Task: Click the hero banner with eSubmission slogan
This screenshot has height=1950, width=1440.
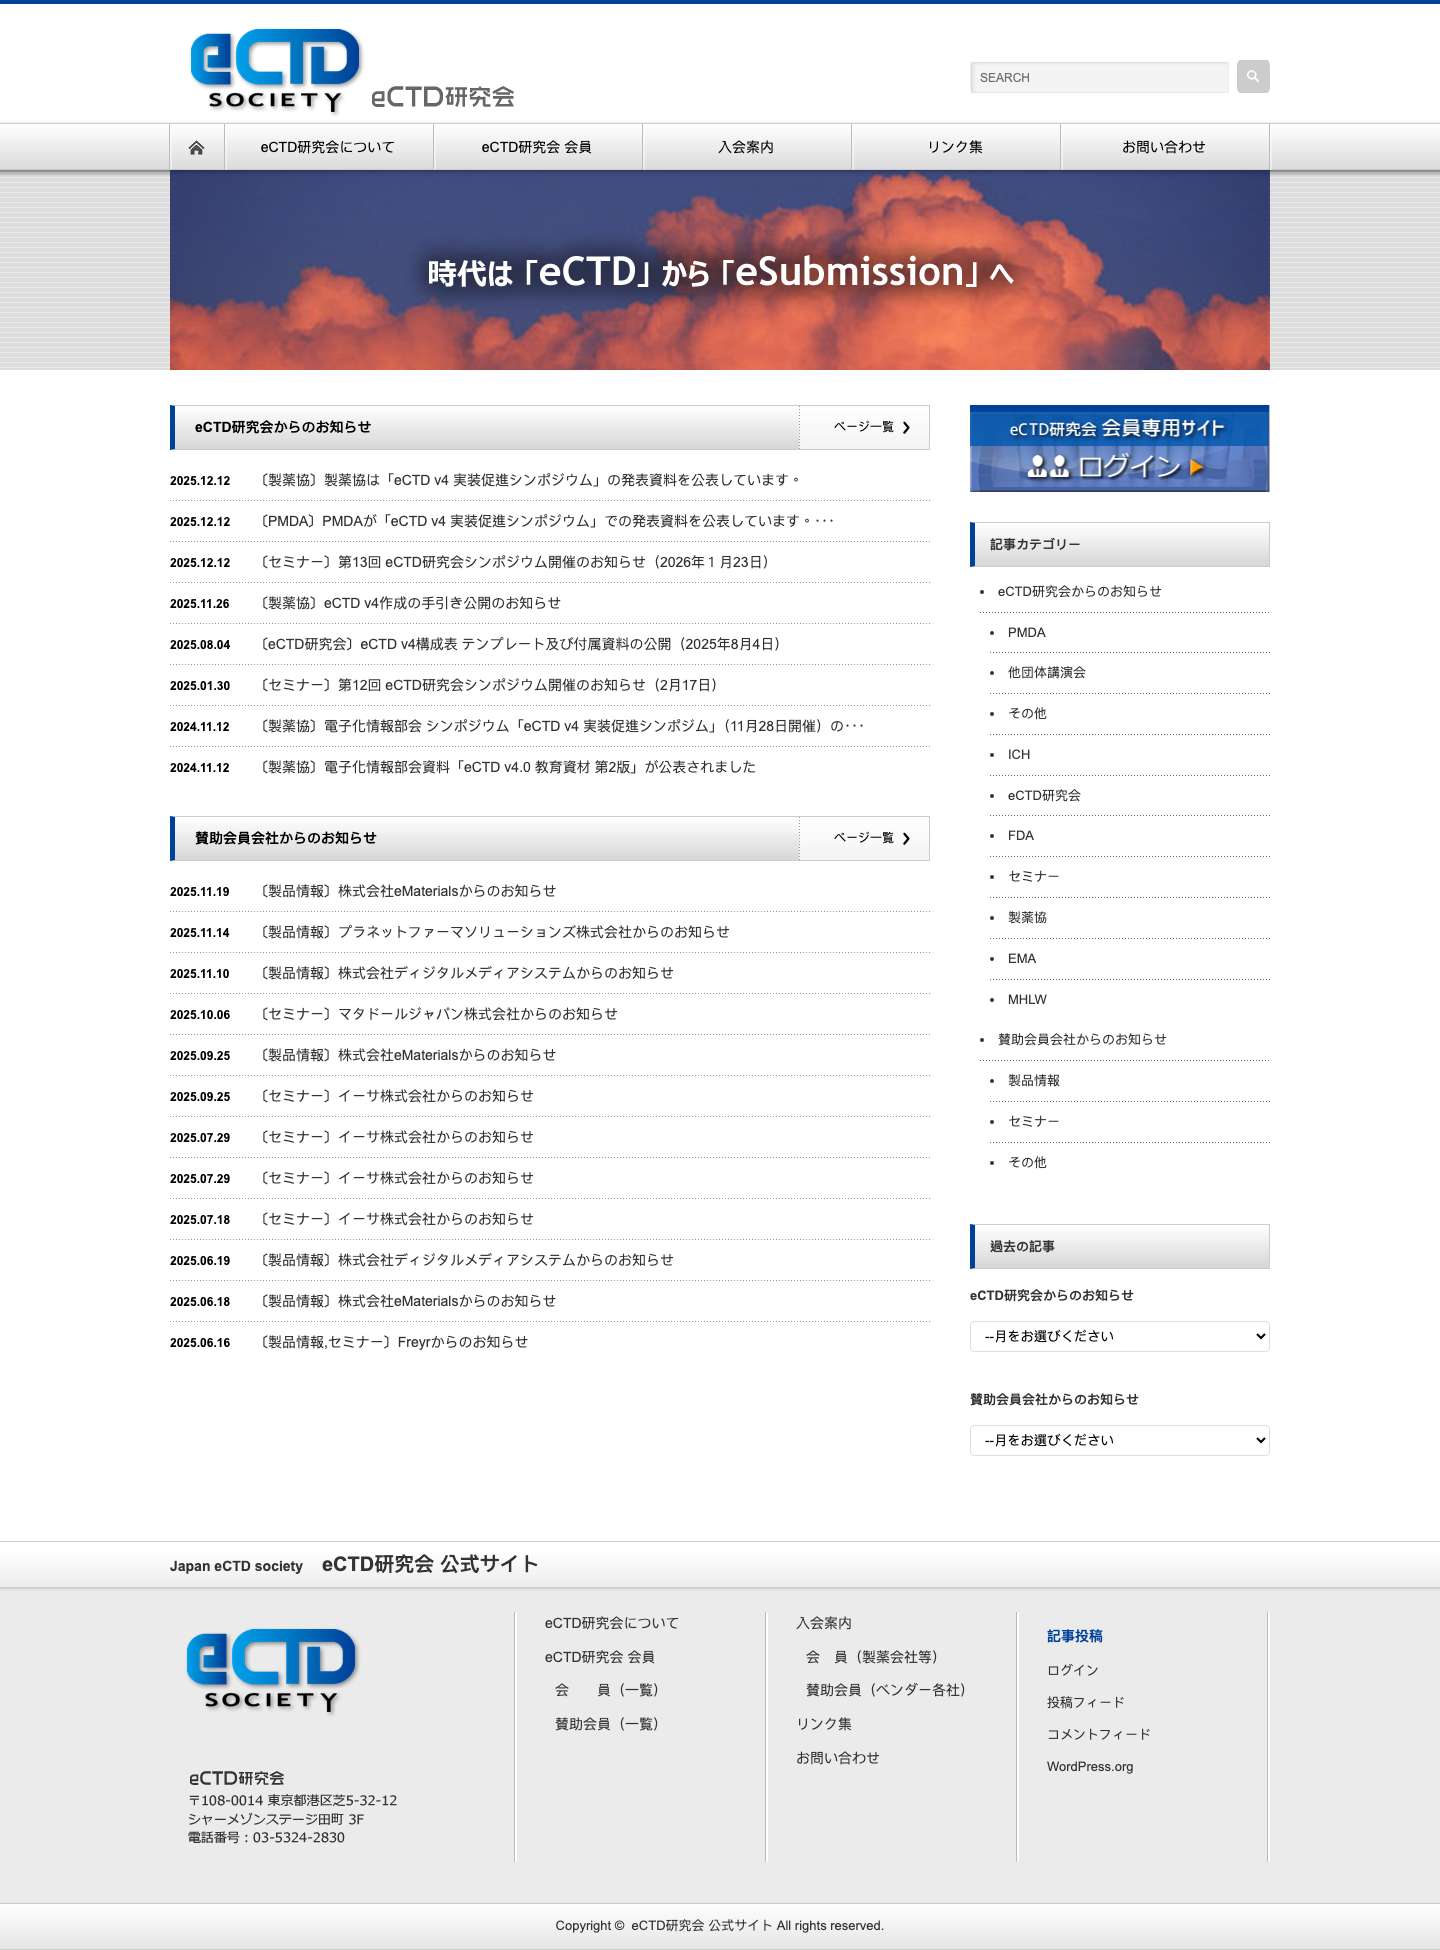Action: pyautogui.click(x=720, y=270)
